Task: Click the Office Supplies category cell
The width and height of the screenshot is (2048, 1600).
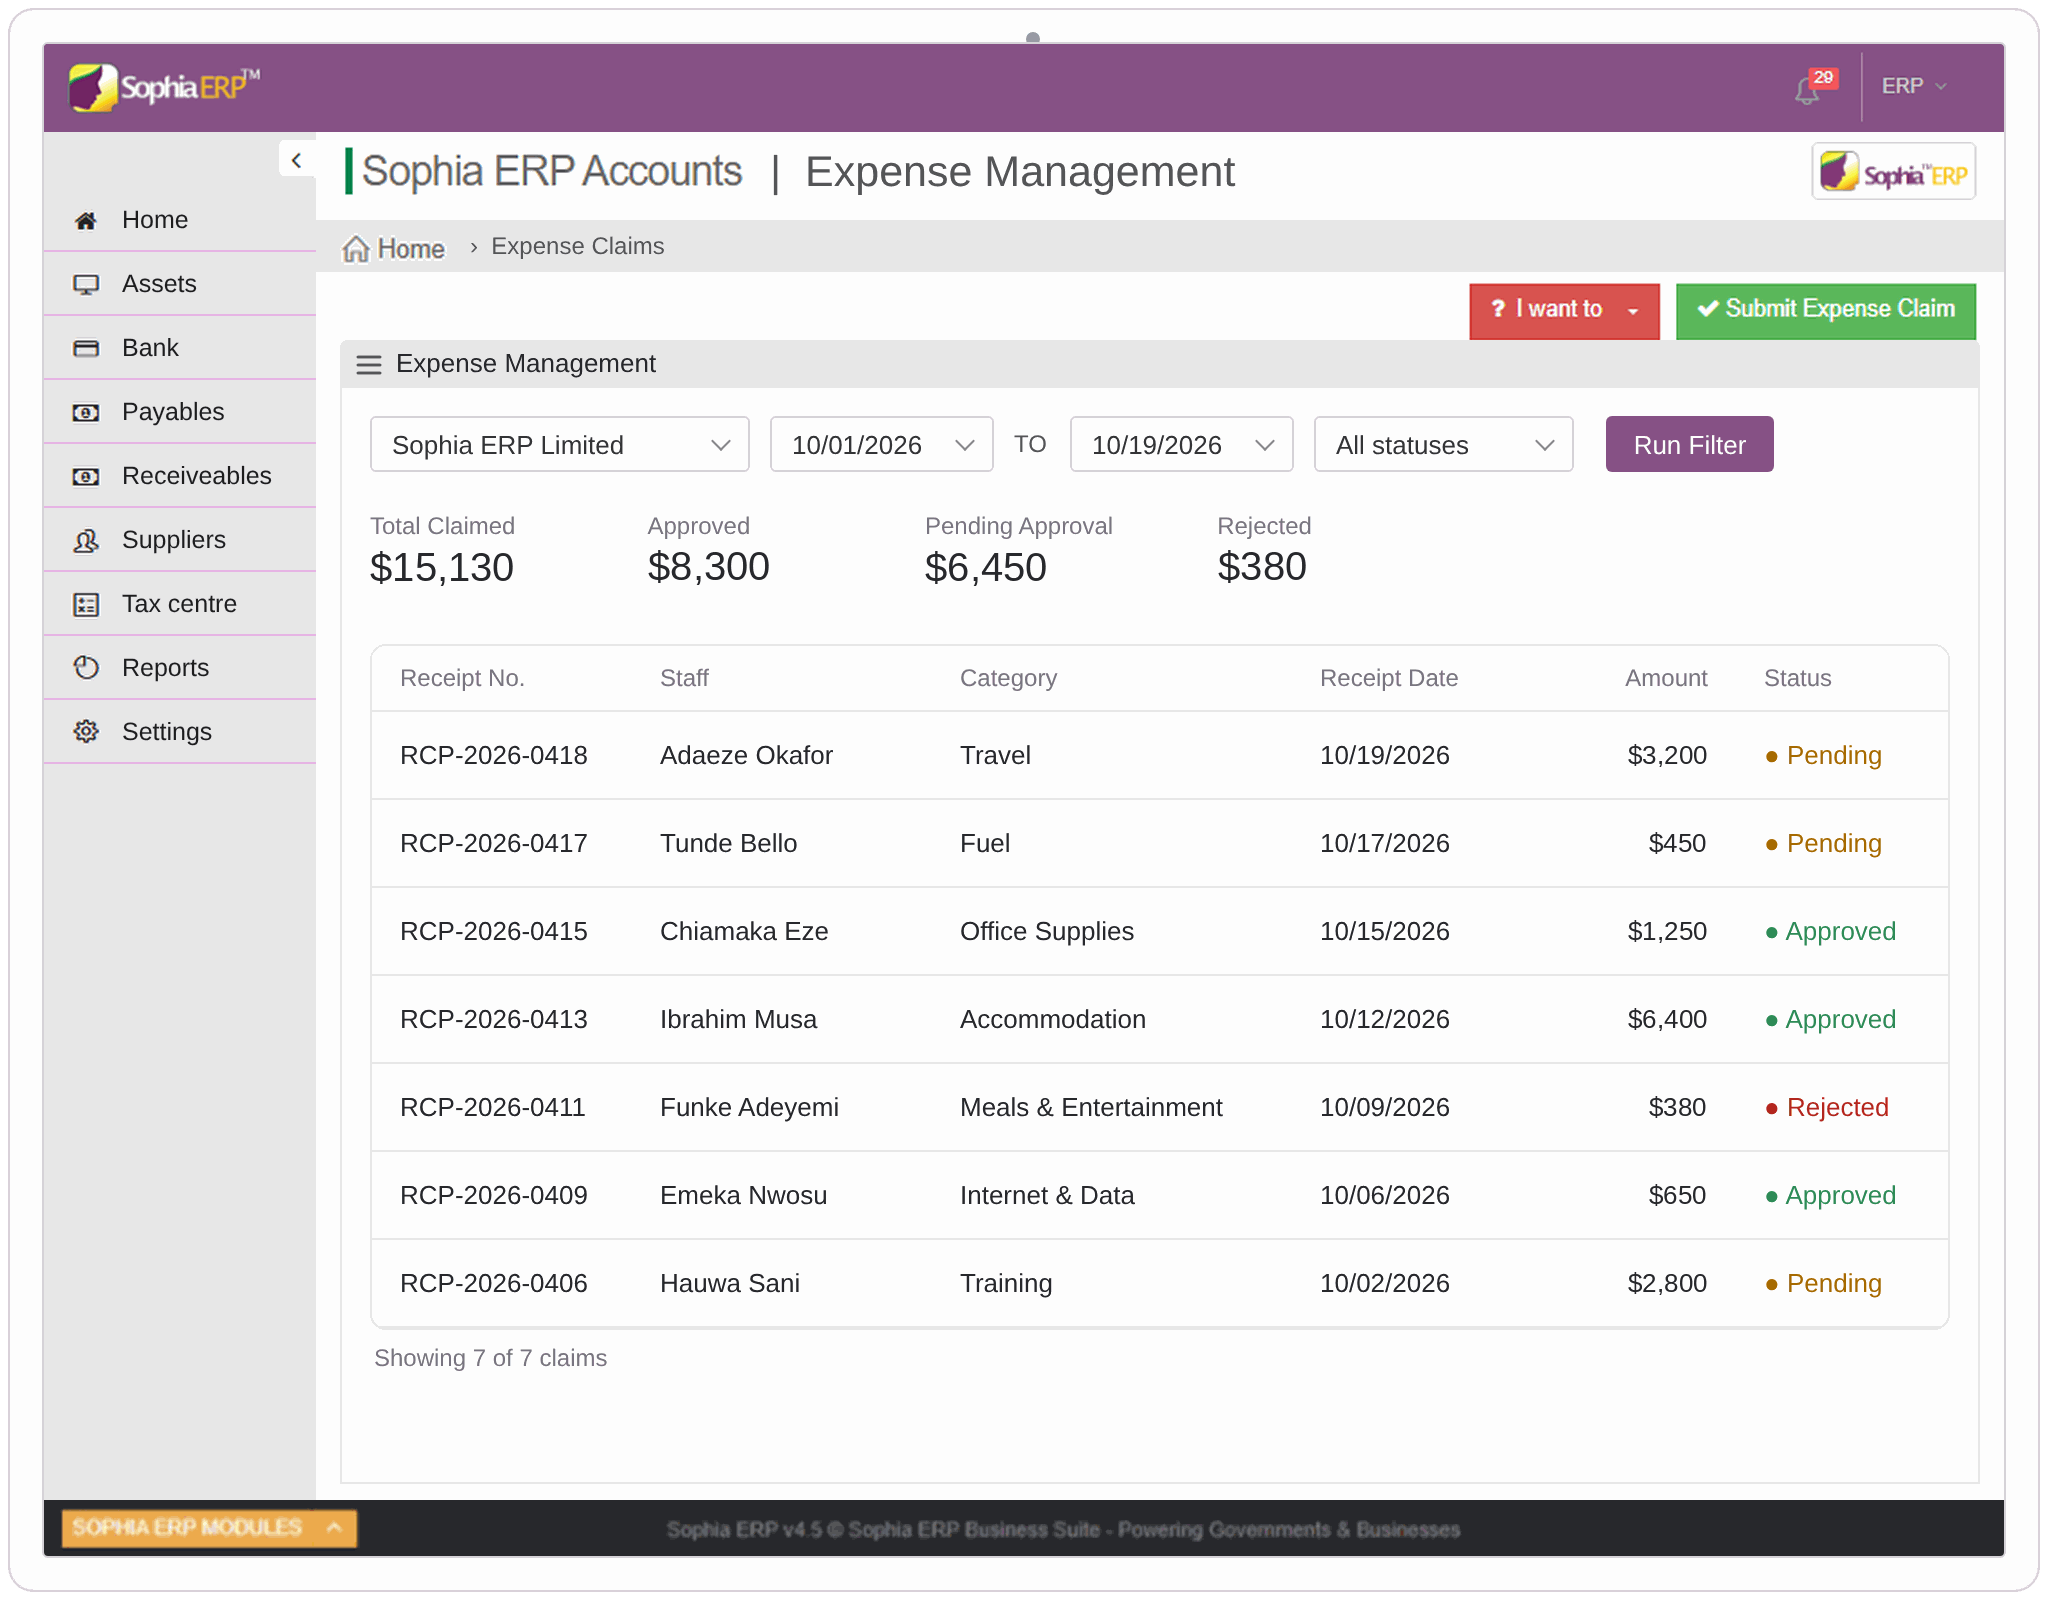Action: pos(1047,931)
